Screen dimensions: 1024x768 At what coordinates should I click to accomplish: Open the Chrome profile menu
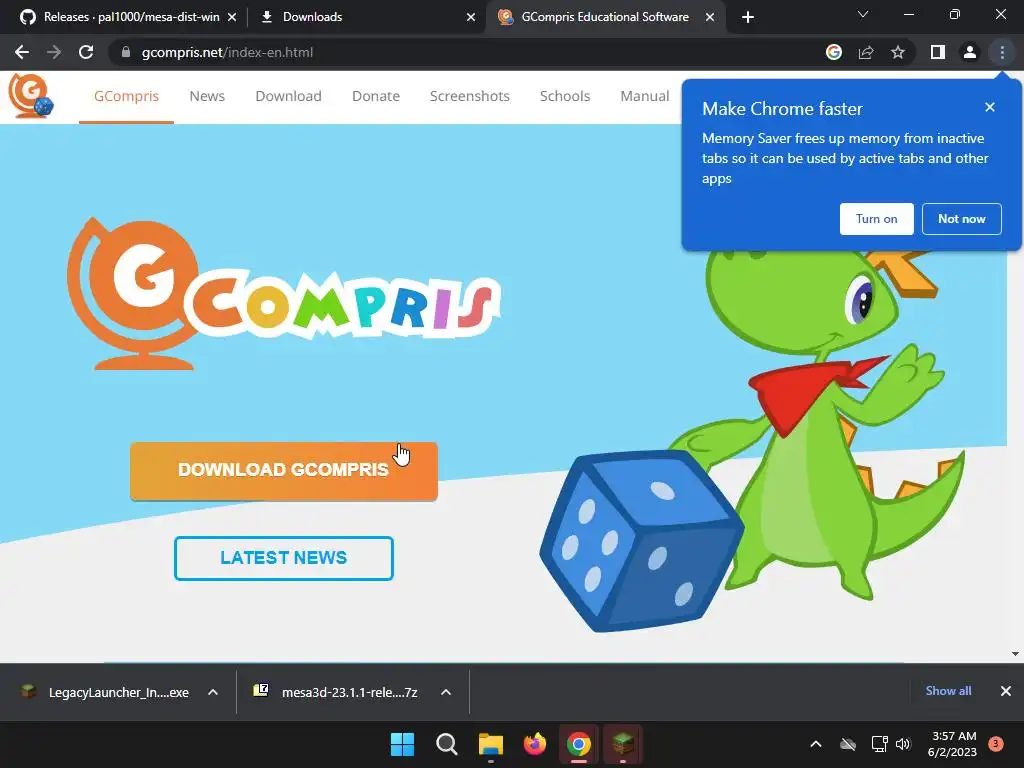(970, 52)
